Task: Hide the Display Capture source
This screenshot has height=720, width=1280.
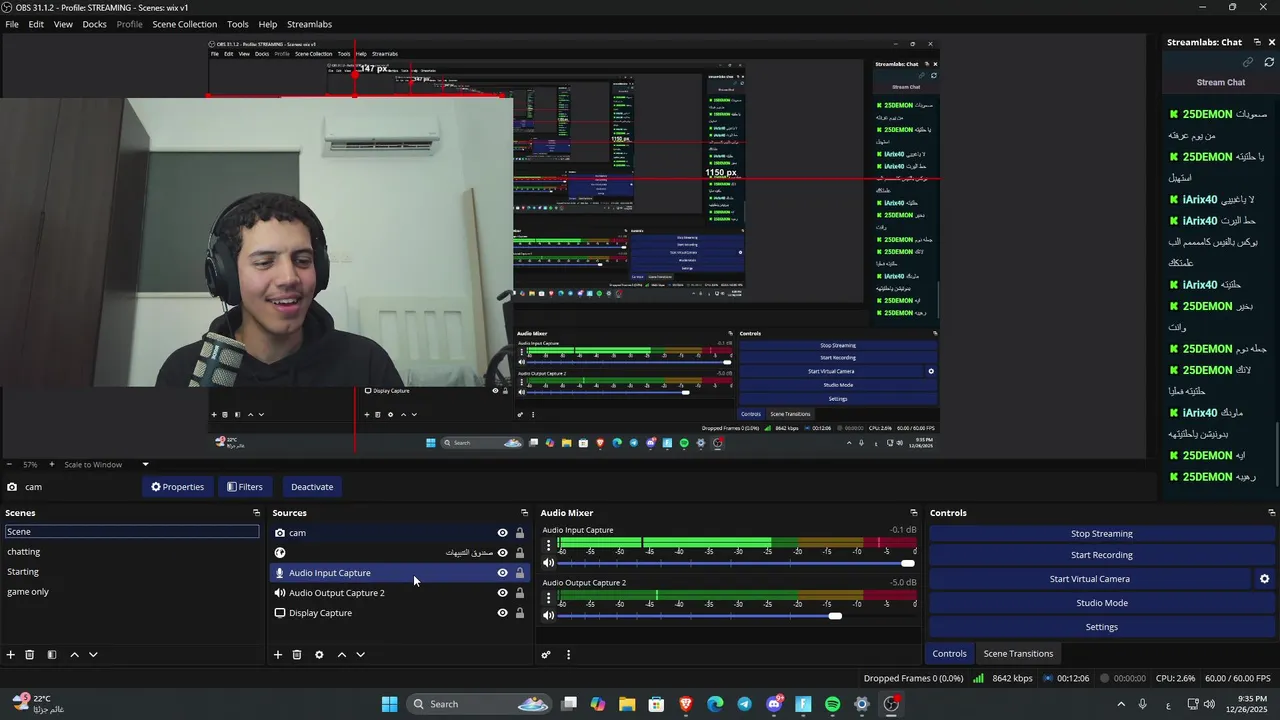Action: [x=502, y=613]
